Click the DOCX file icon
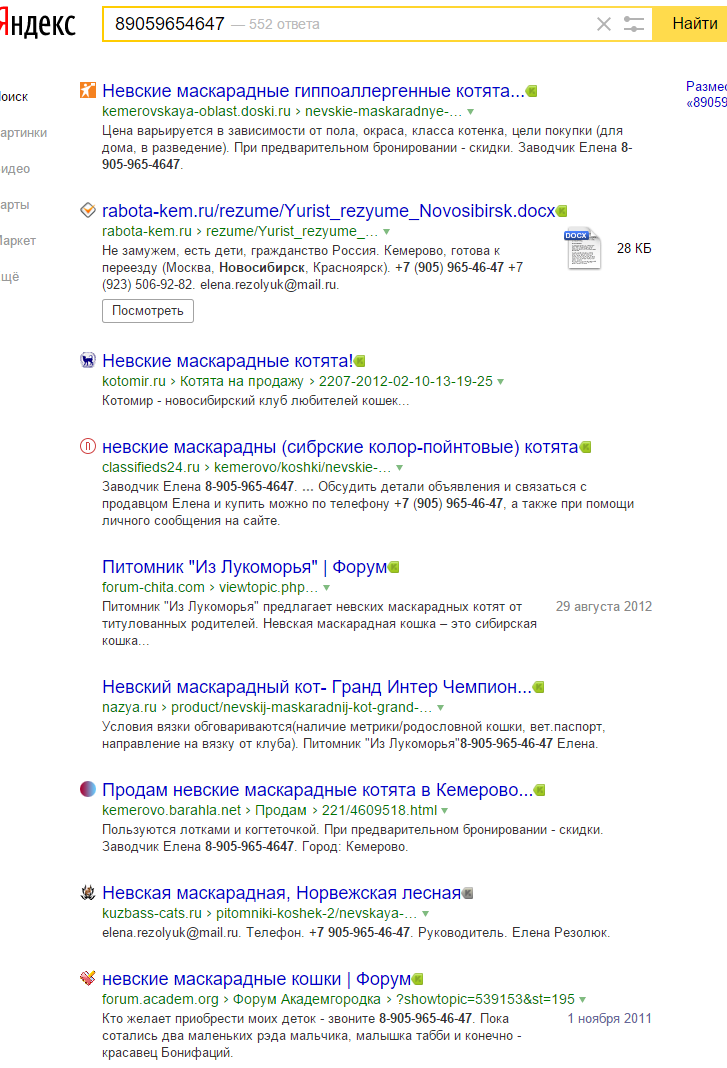The image size is (727, 1068). pyautogui.click(x=583, y=249)
